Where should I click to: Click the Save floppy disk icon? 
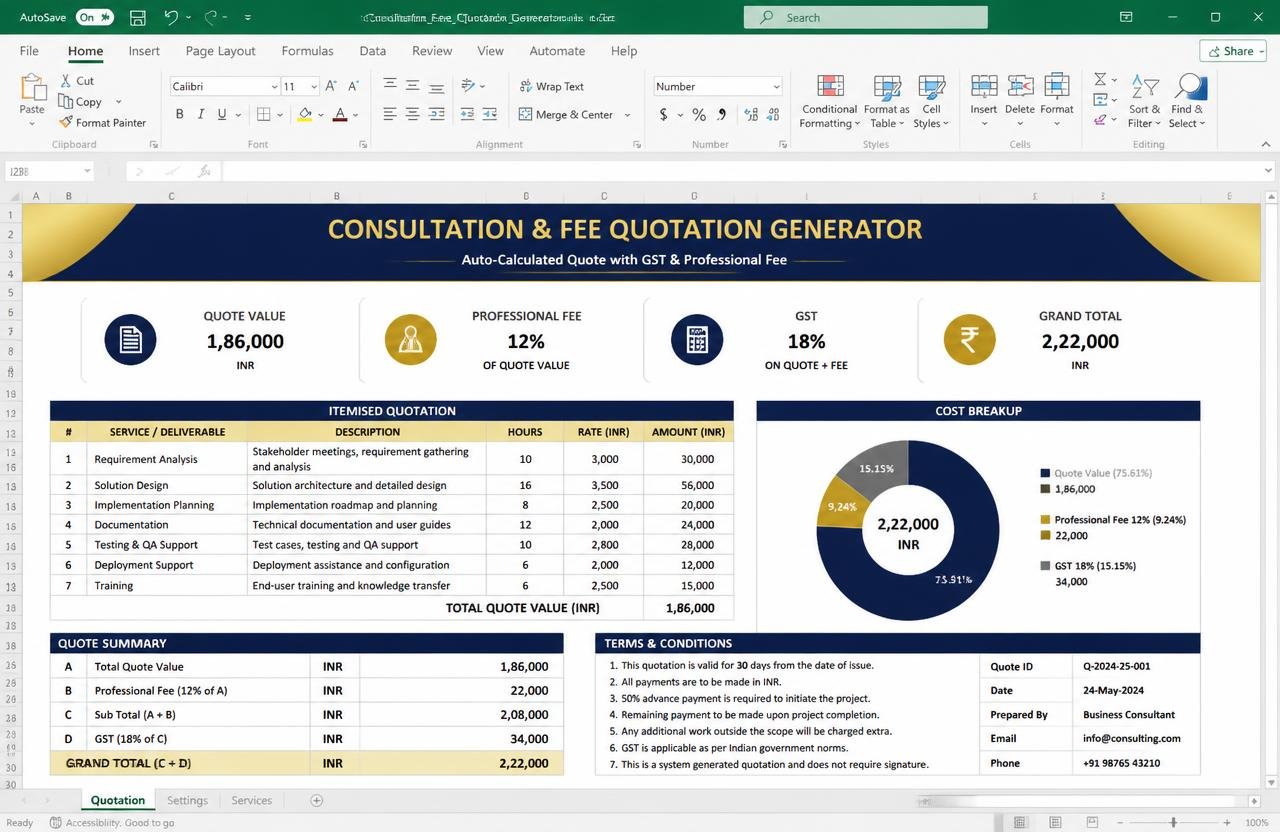click(x=138, y=17)
